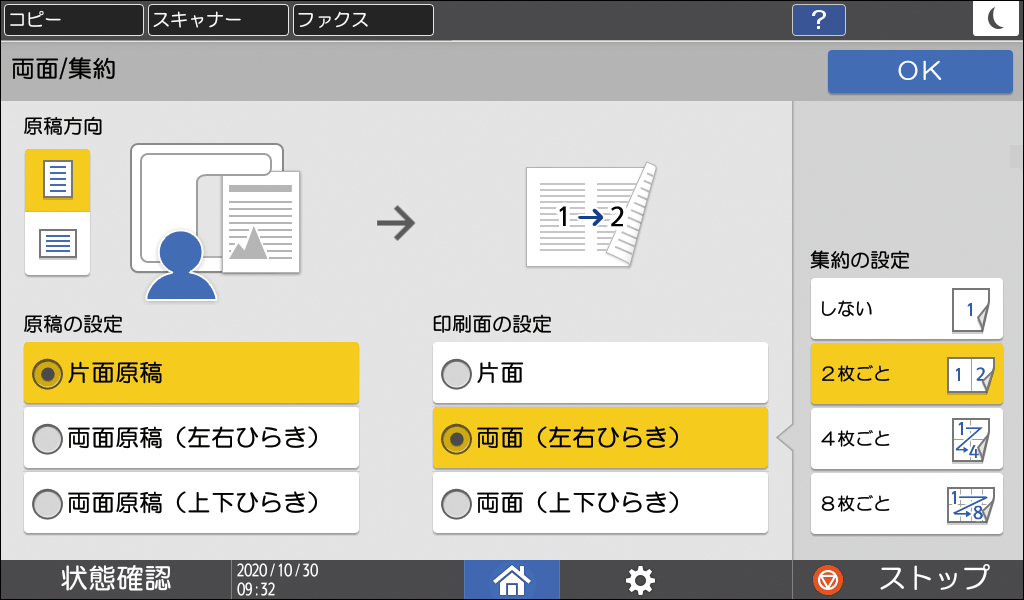Go to the home screen icon
The image size is (1024, 600).
pos(511,579)
